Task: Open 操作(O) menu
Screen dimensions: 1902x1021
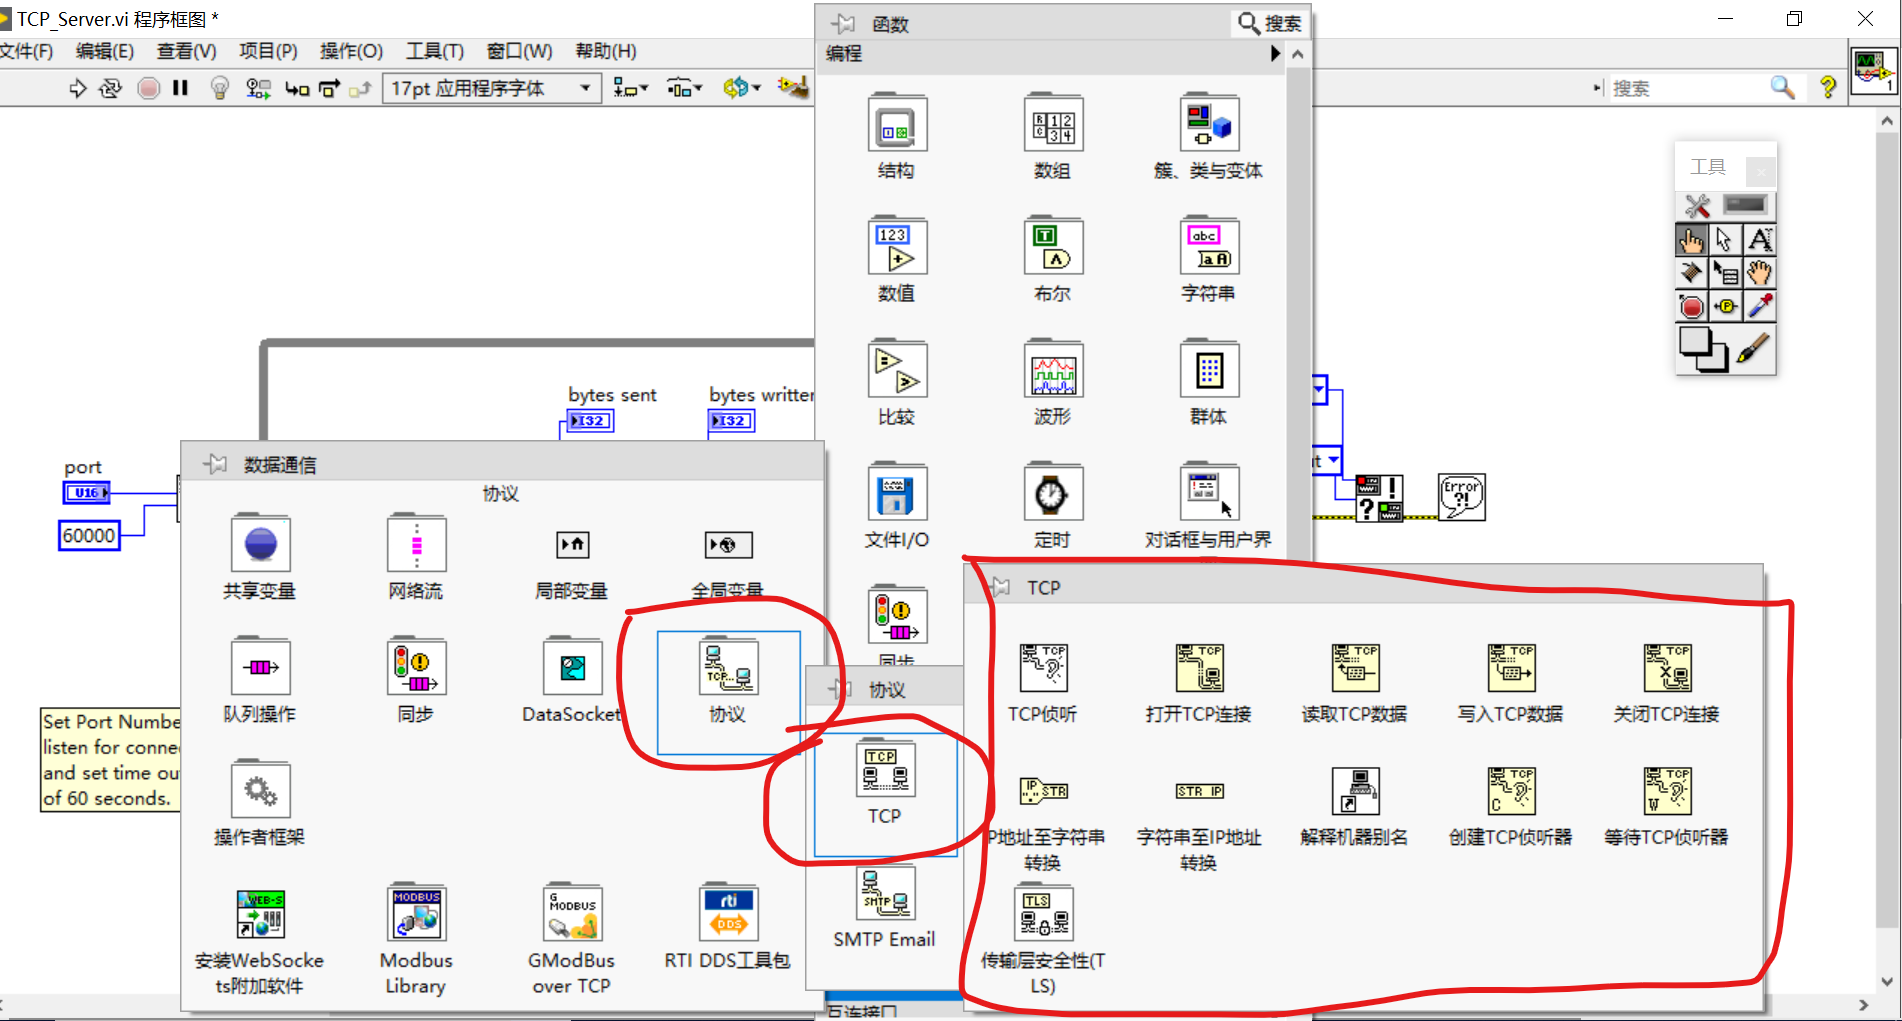Action: [x=351, y=51]
